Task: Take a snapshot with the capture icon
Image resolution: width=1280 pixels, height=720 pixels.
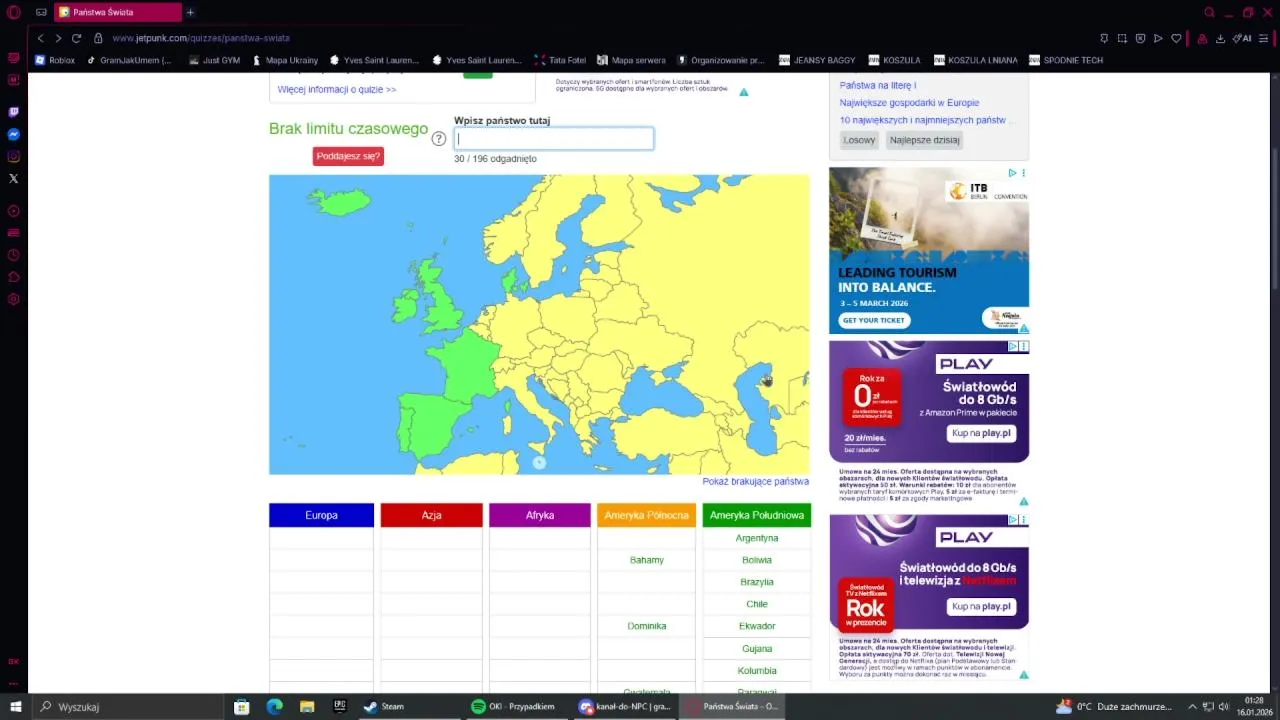Action: tap(1122, 38)
